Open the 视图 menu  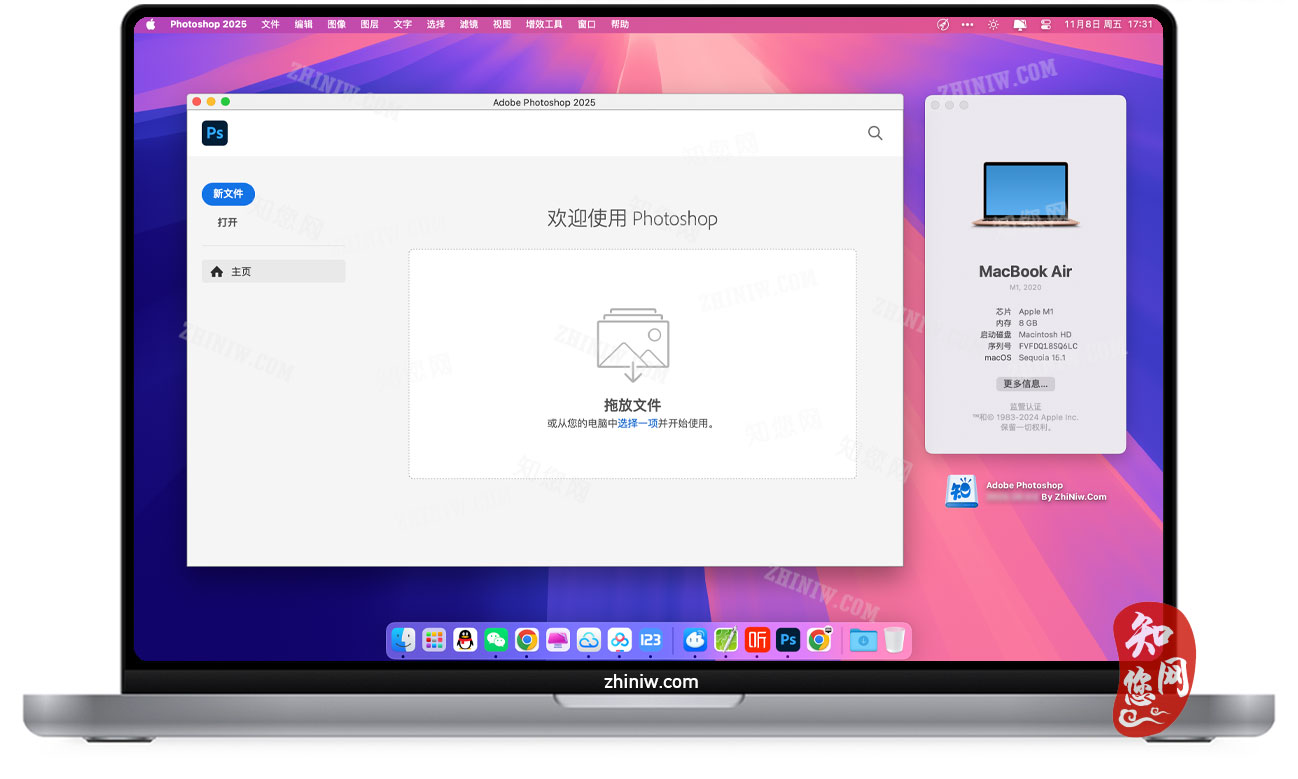502,24
